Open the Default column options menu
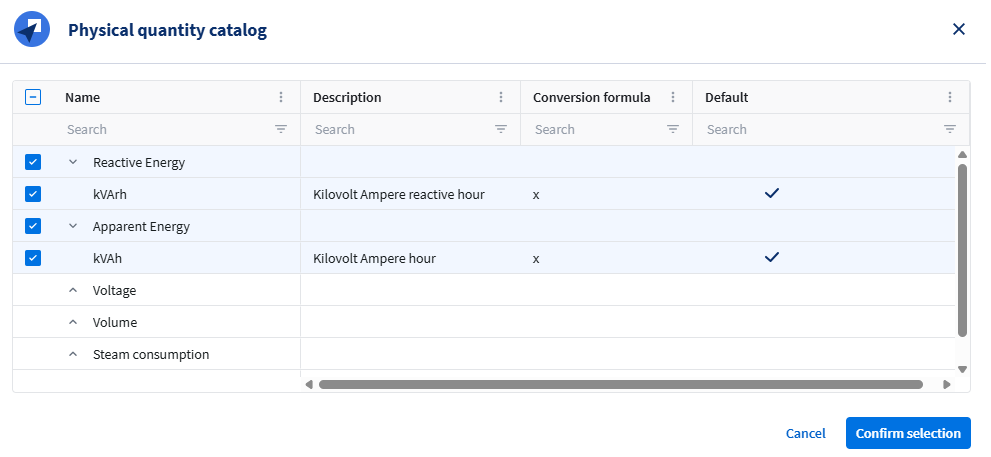This screenshot has height=457, width=991. tap(950, 97)
